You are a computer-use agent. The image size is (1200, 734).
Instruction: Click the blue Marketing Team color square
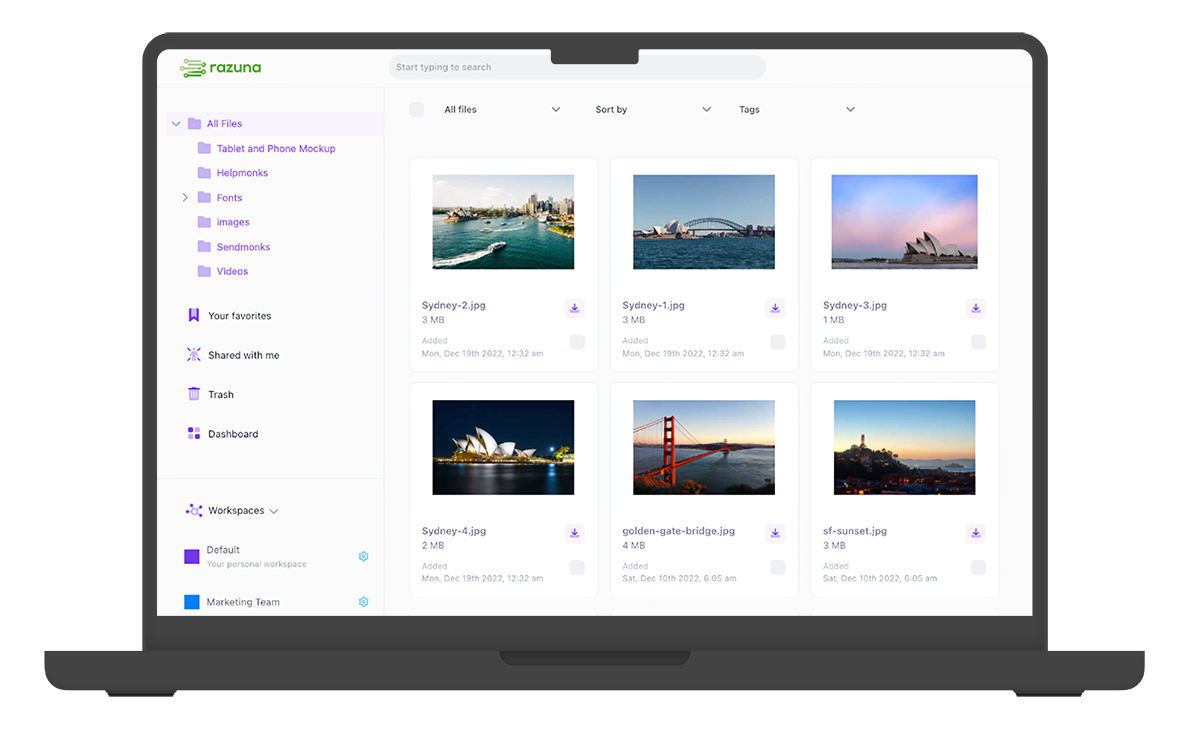192,602
